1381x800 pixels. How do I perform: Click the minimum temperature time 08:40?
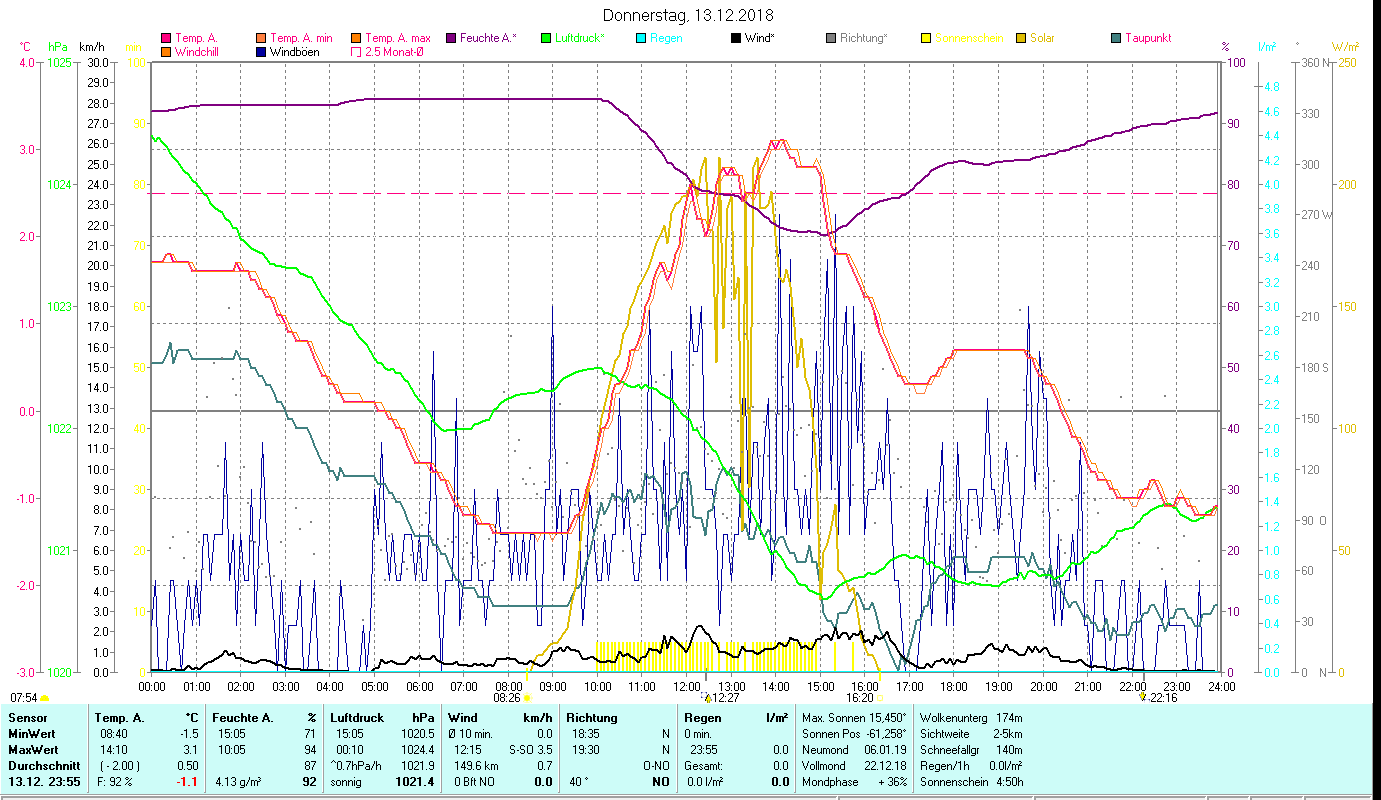[x=112, y=734]
